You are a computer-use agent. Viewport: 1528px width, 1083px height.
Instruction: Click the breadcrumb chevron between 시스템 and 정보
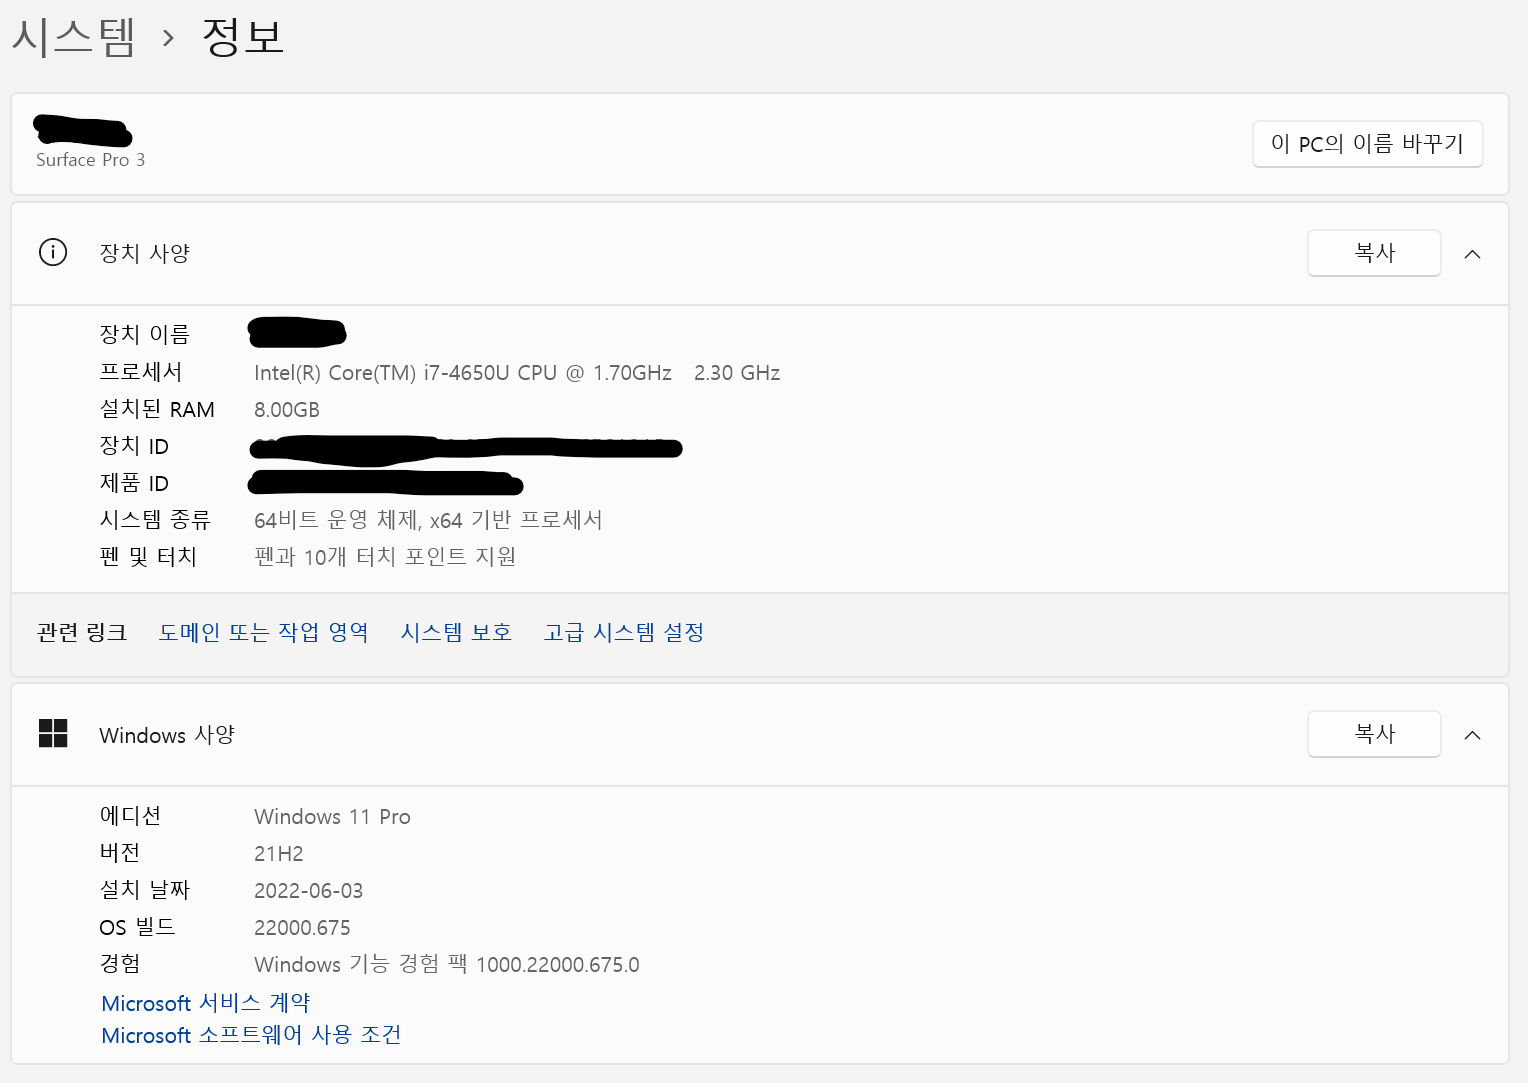[168, 39]
